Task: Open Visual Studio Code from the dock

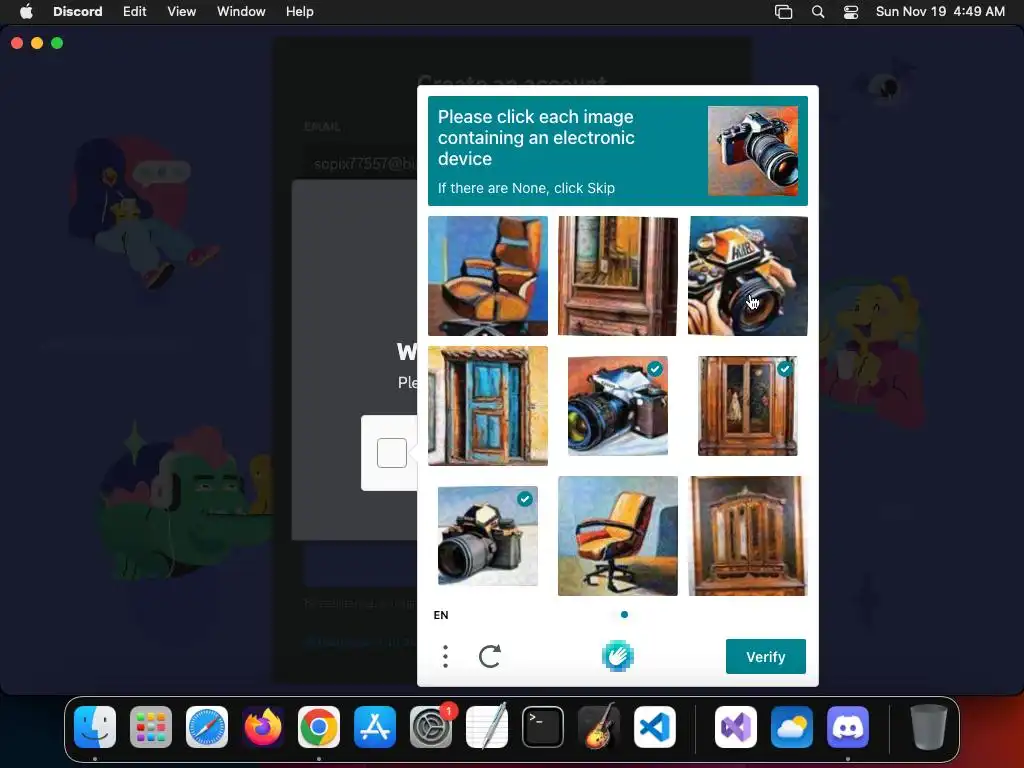Action: tap(654, 727)
